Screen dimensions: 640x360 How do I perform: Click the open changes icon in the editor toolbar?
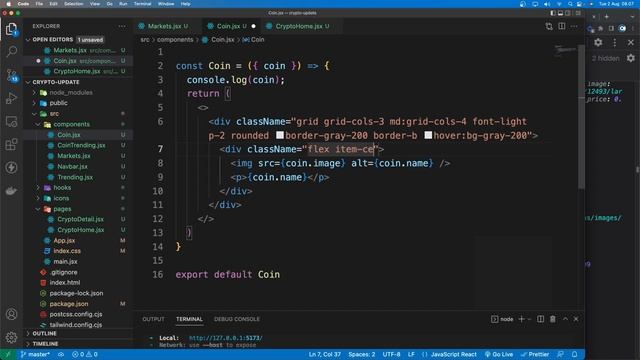[549, 27]
